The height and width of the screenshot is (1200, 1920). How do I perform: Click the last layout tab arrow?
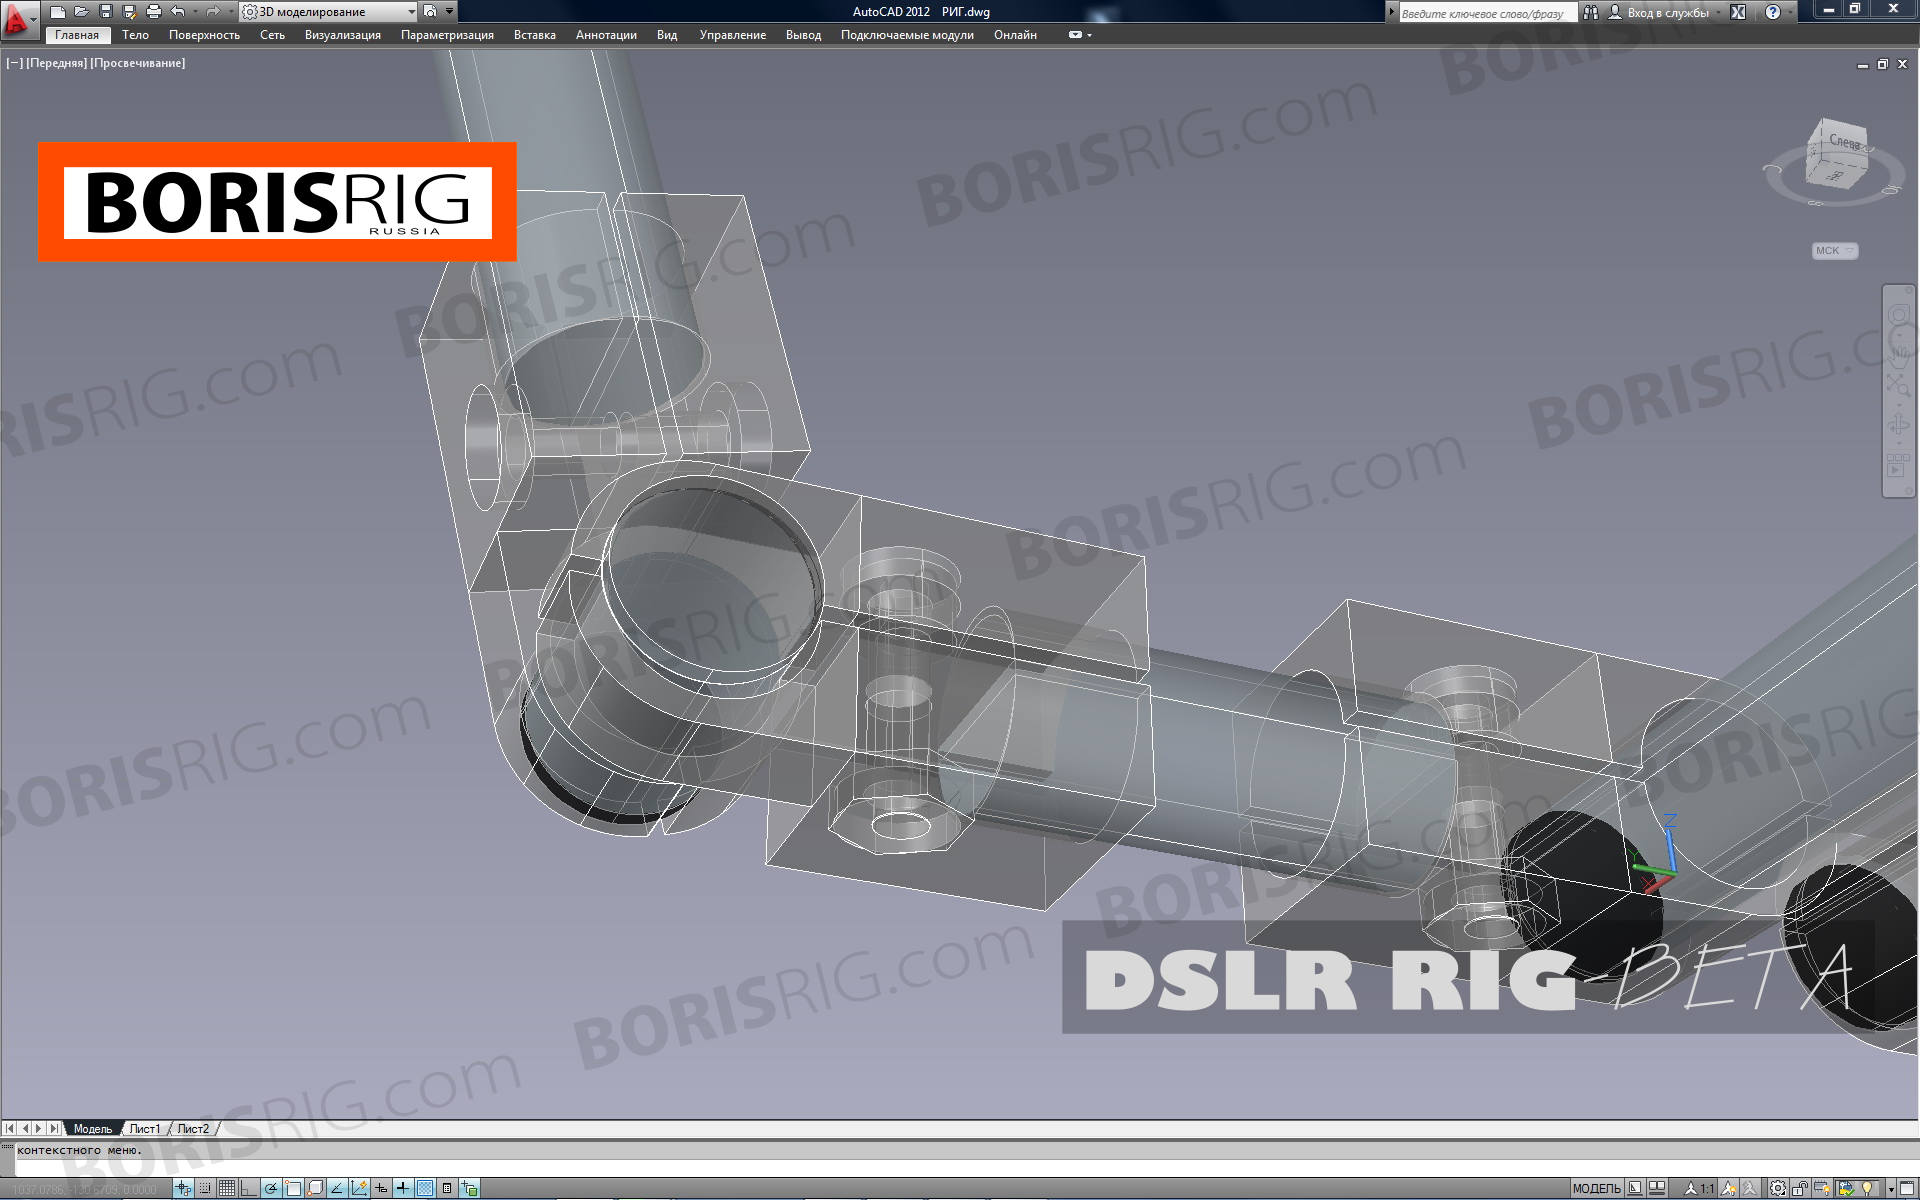click(x=53, y=1129)
